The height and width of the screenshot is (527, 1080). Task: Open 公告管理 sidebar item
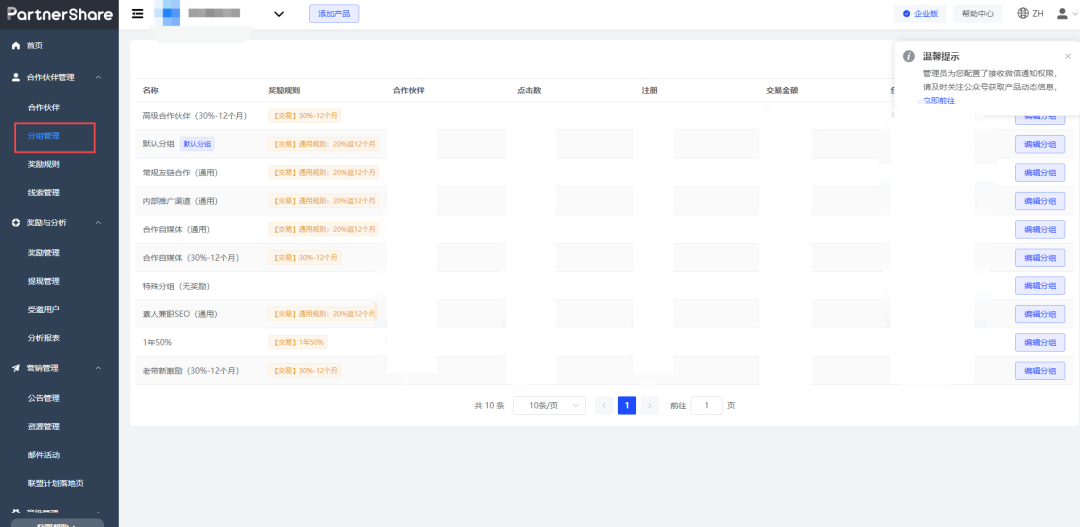(43, 398)
